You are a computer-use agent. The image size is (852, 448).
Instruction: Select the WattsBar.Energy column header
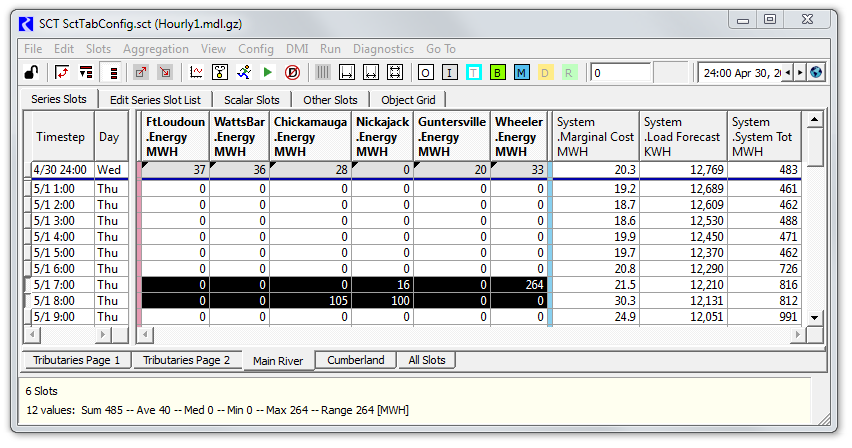(x=240, y=136)
